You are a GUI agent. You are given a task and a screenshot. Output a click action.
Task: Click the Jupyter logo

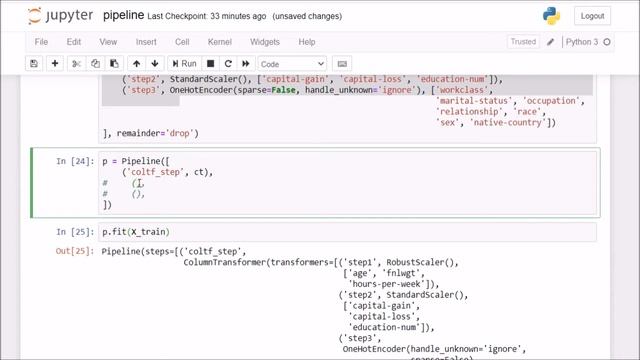pyautogui.click(x=60, y=16)
